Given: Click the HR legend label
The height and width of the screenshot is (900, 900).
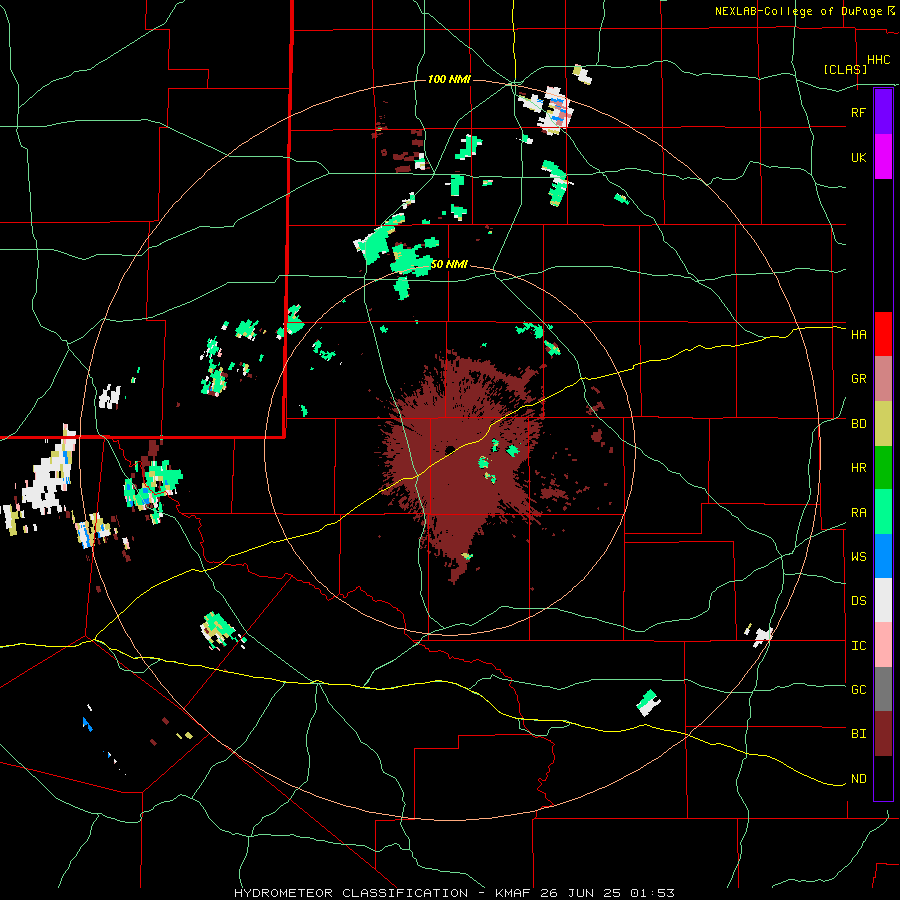Looking at the screenshot, I should [859, 468].
